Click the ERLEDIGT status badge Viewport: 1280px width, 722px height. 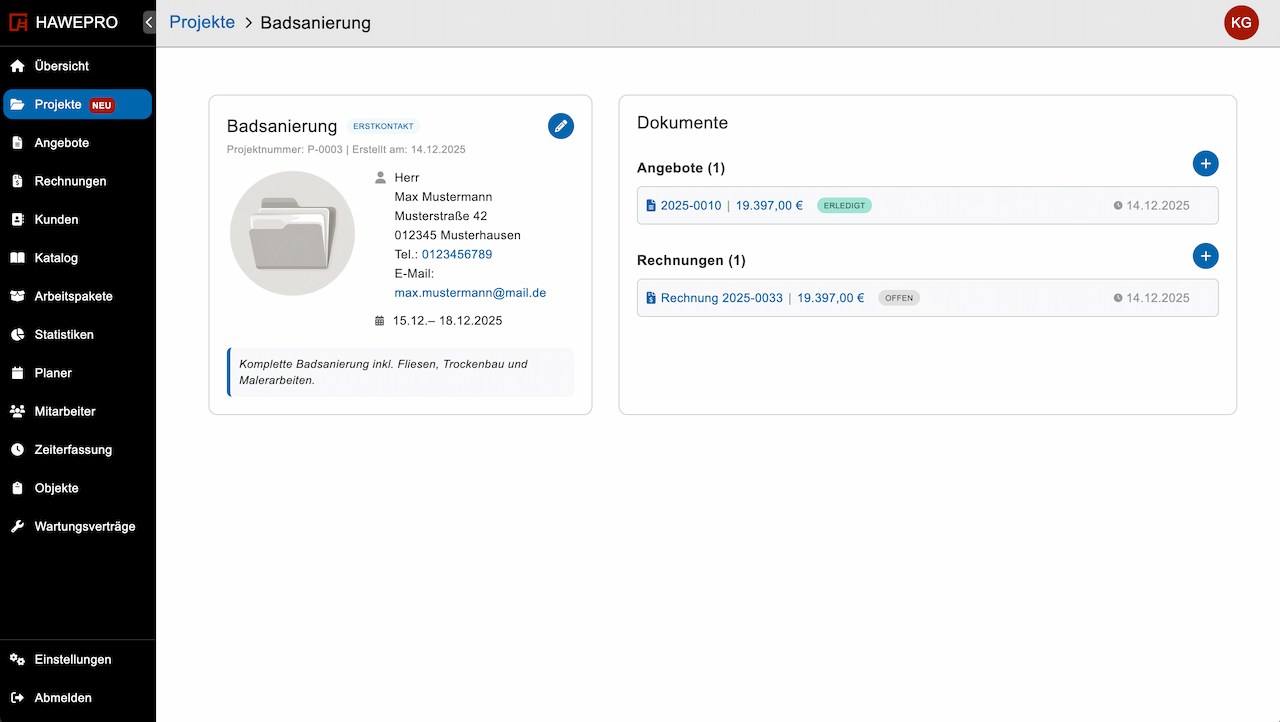tap(844, 205)
